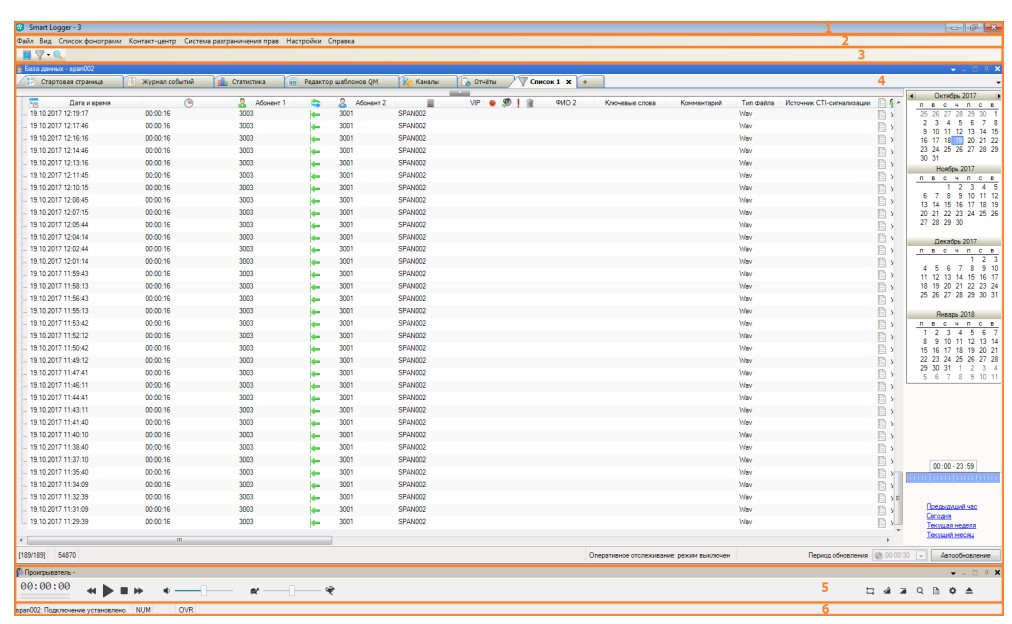Click the zoom magnifier icon in player
The width and height of the screenshot is (1012, 624).
pyautogui.click(x=920, y=591)
